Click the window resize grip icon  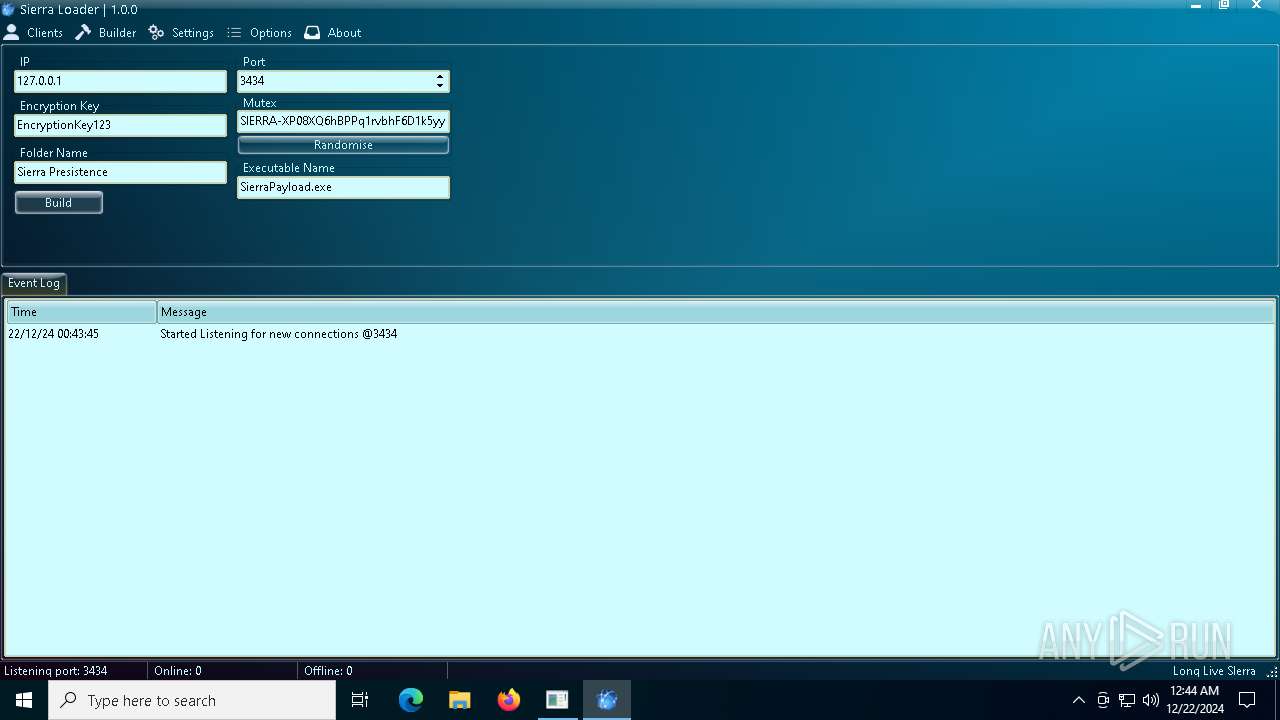pos(1272,672)
